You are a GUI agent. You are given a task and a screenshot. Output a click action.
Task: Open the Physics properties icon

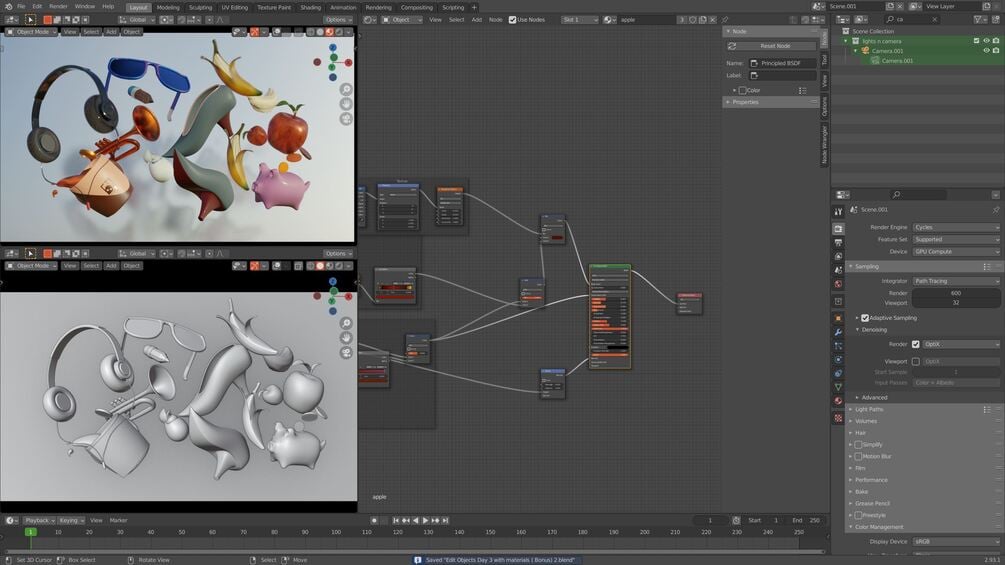838,359
